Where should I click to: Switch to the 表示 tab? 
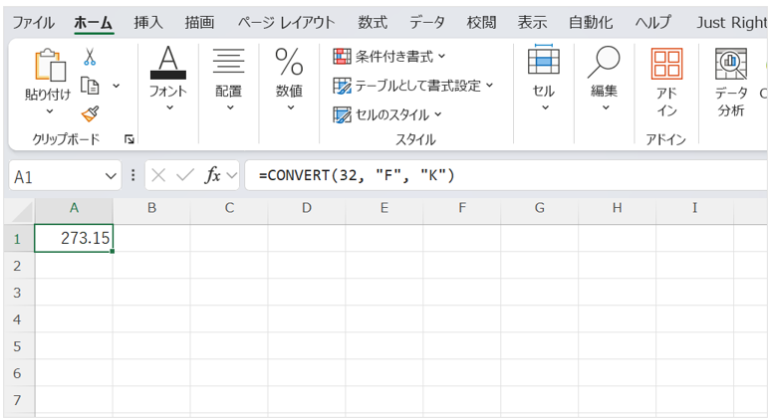pyautogui.click(x=532, y=23)
